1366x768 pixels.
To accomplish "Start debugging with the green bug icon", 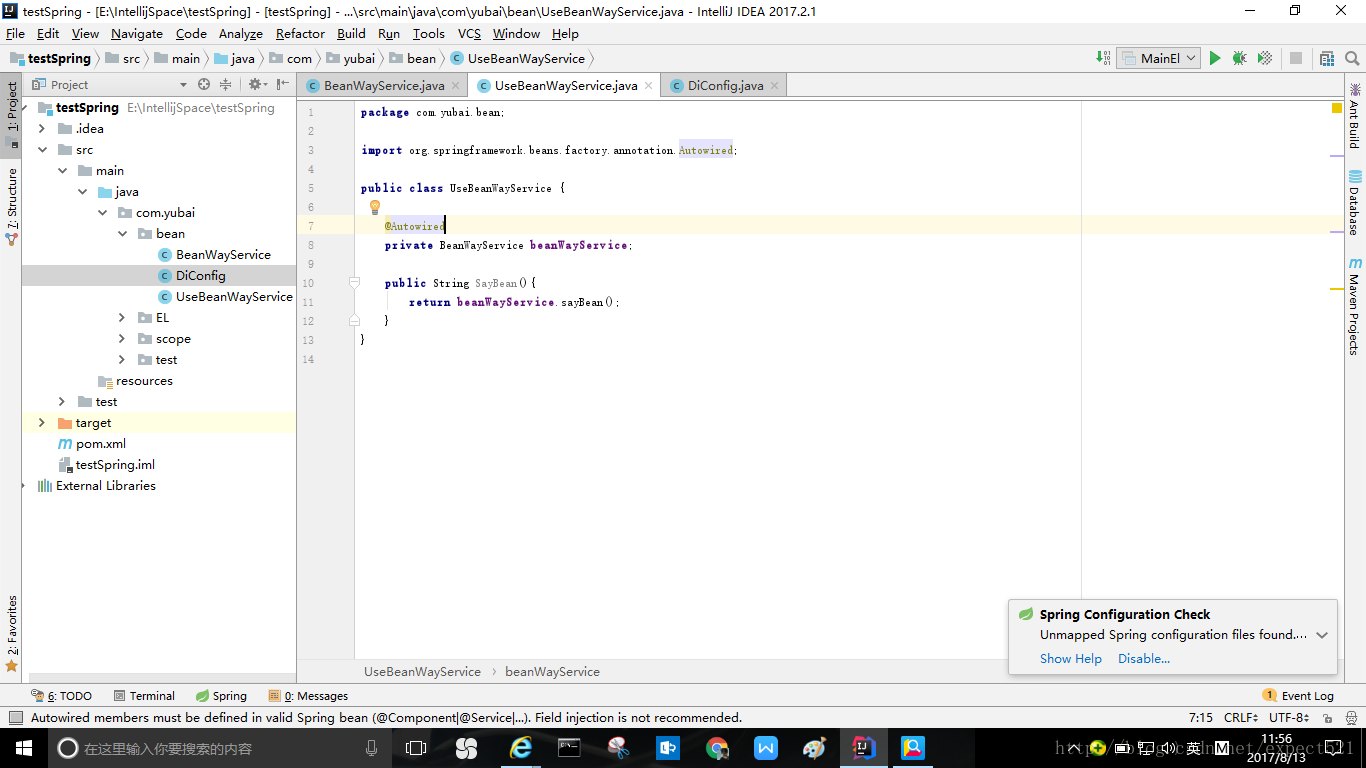I will [1240, 58].
